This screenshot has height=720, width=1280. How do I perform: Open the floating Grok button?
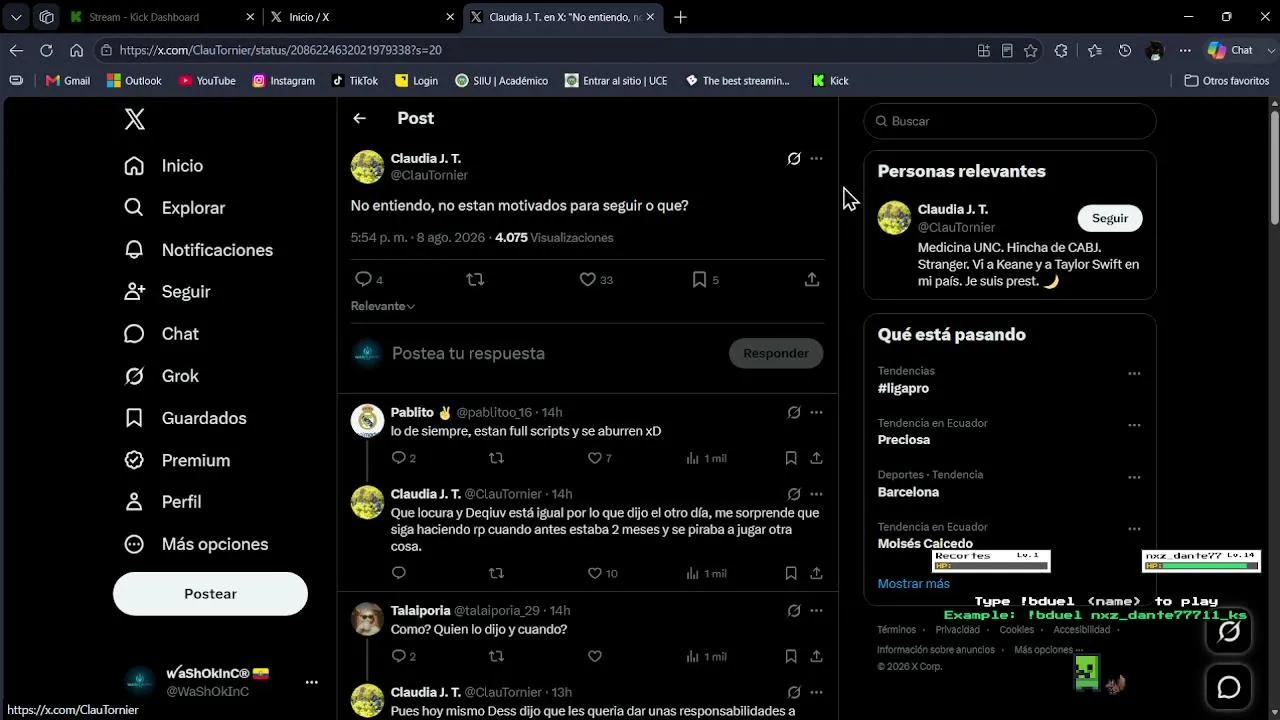[1229, 631]
